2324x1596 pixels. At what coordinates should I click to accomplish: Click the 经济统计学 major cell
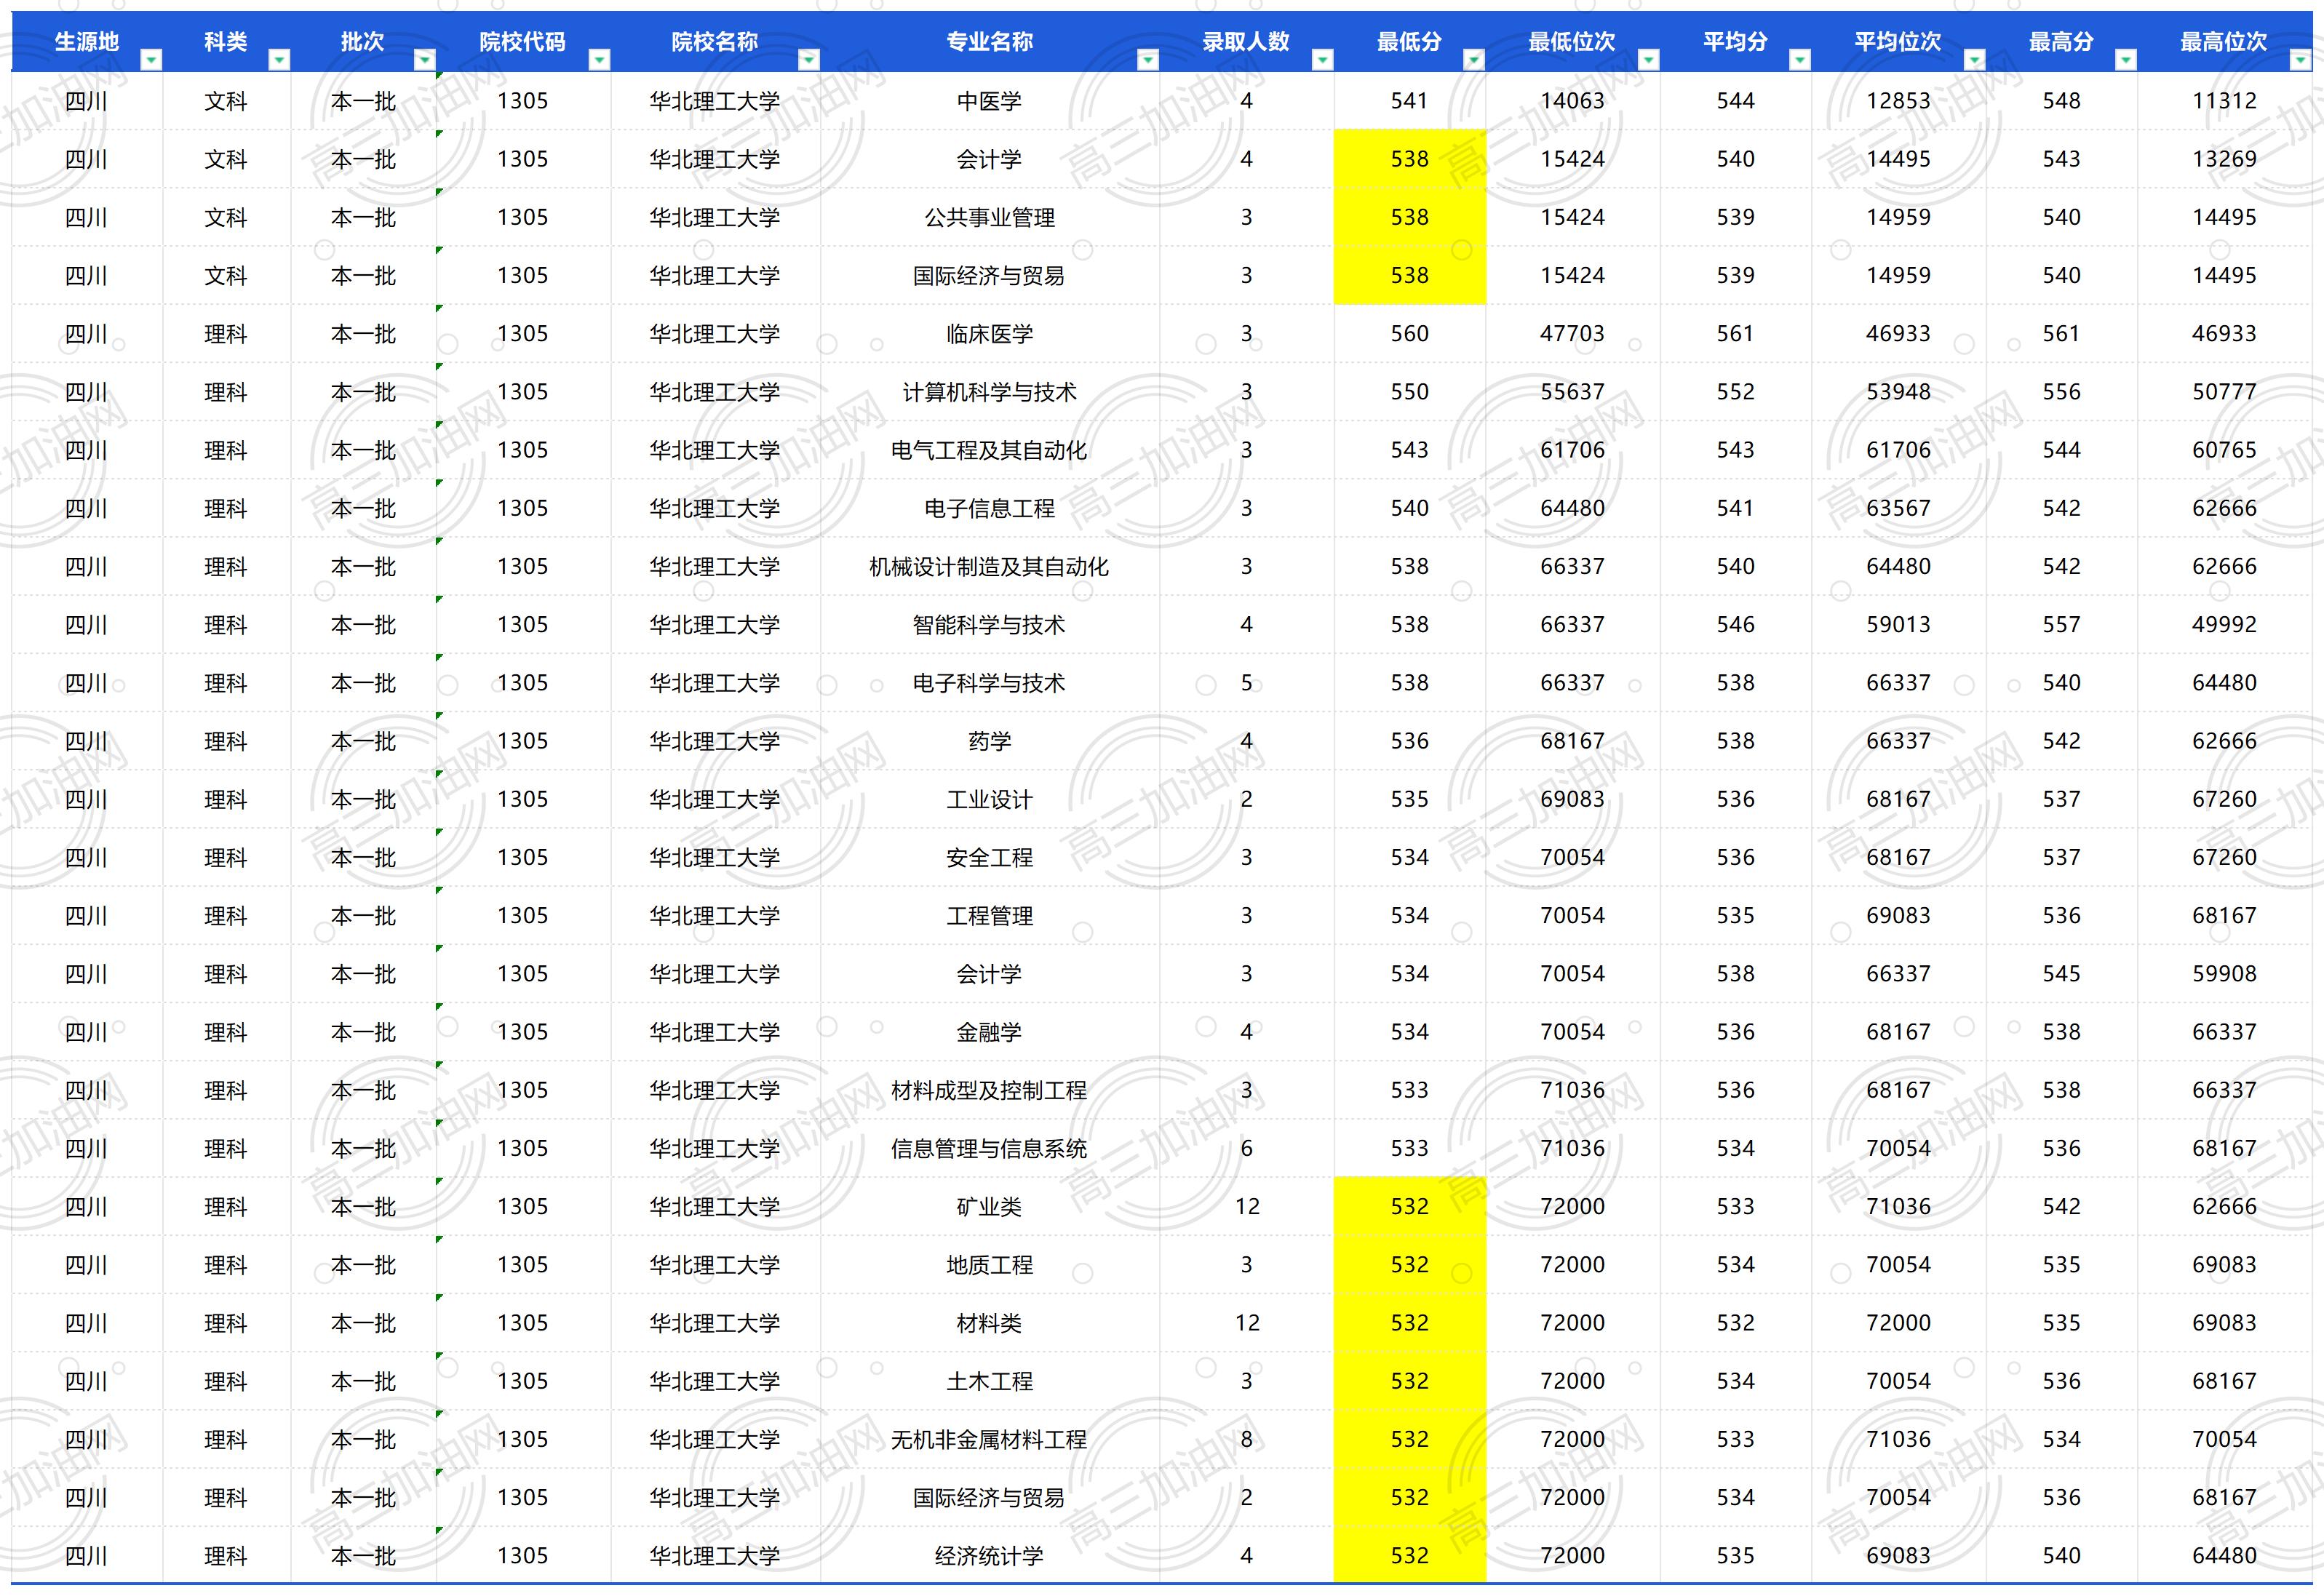click(x=989, y=1556)
